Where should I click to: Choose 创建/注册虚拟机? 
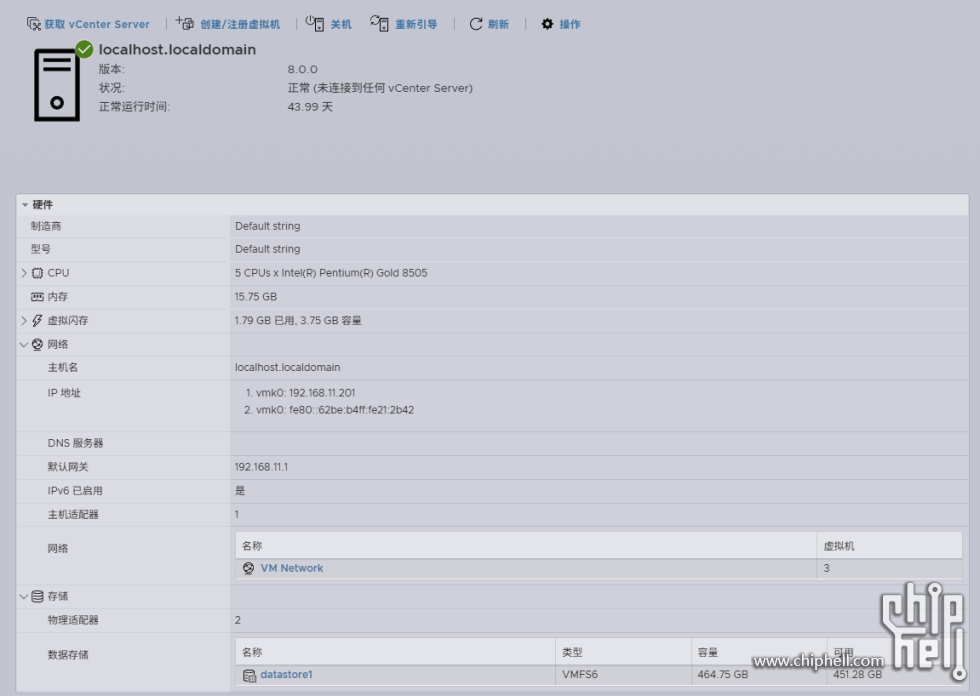[240, 24]
